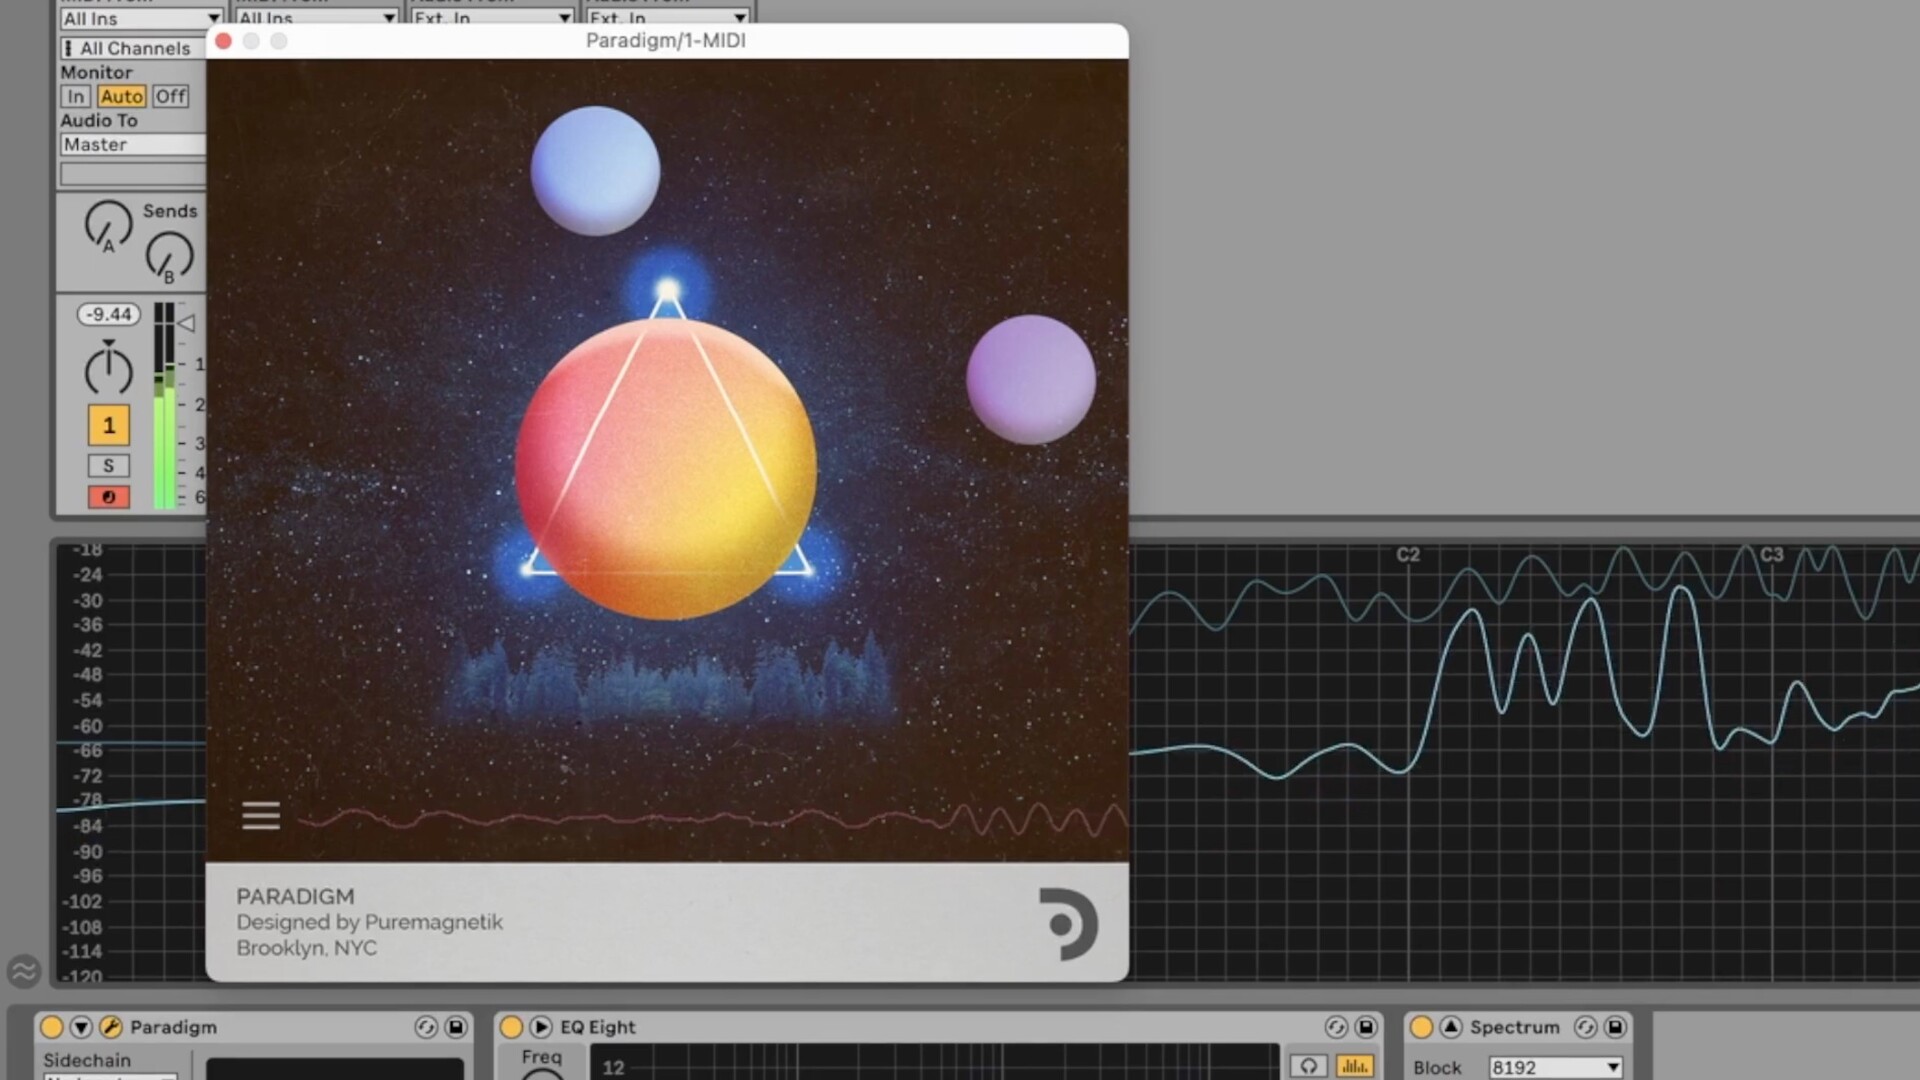
Task: Save Spectrum device preset via disk icon
Action: coord(1615,1027)
